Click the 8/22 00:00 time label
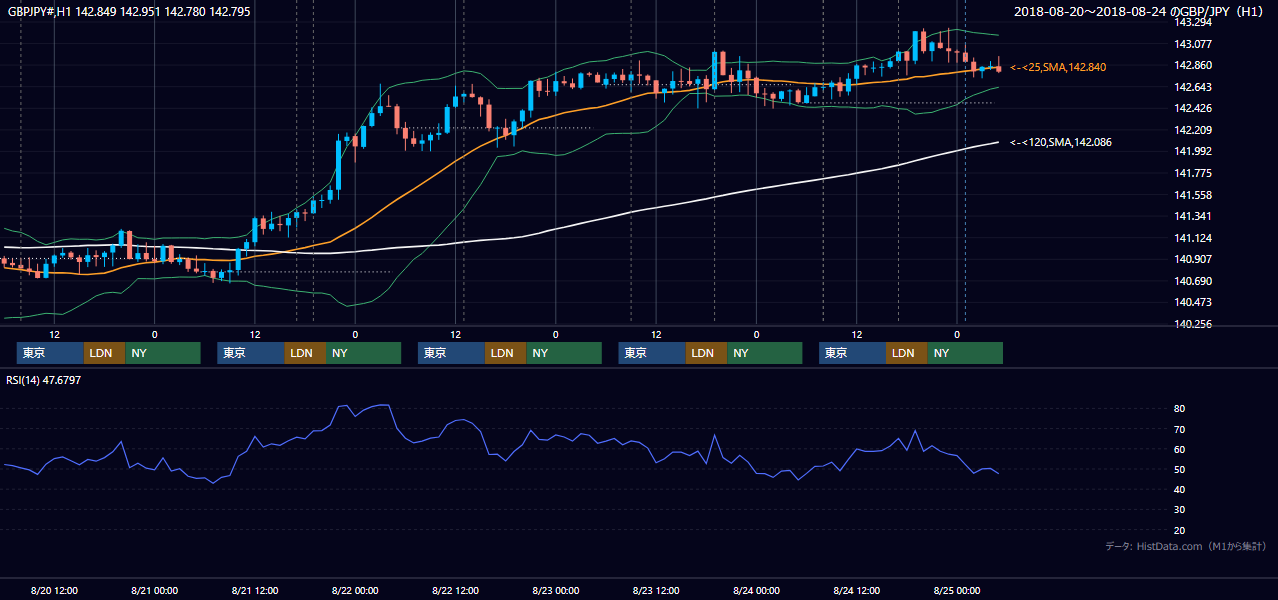The width and height of the screenshot is (1278, 600). click(355, 590)
